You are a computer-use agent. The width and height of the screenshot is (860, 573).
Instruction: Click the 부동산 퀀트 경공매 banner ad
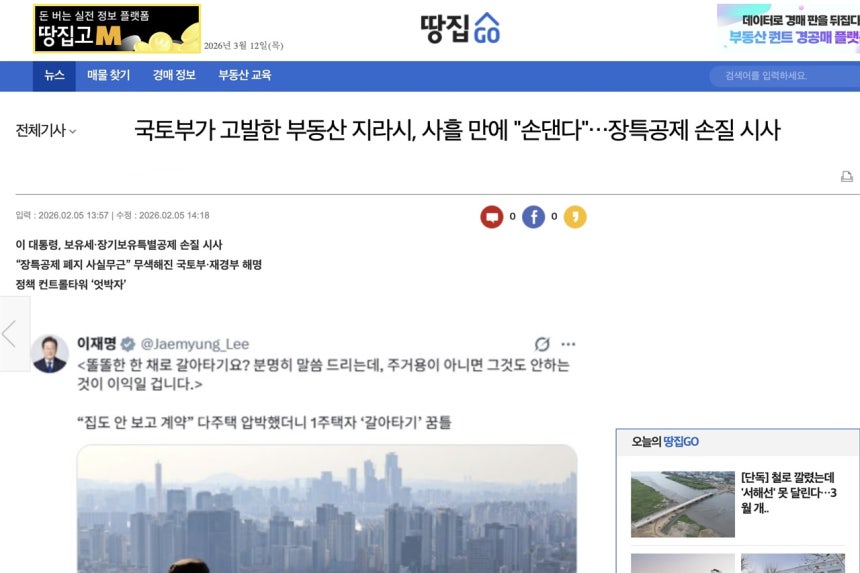788,29
